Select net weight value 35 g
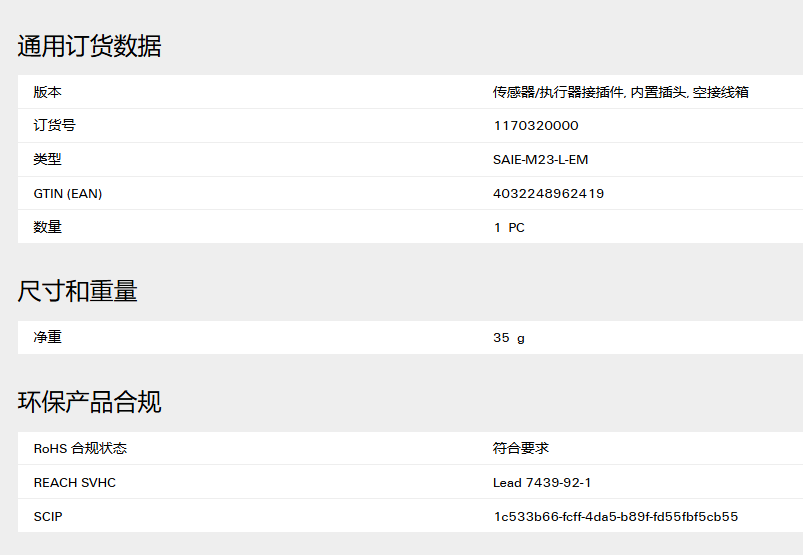Screen dimensions: 803x555 [x=509, y=338]
